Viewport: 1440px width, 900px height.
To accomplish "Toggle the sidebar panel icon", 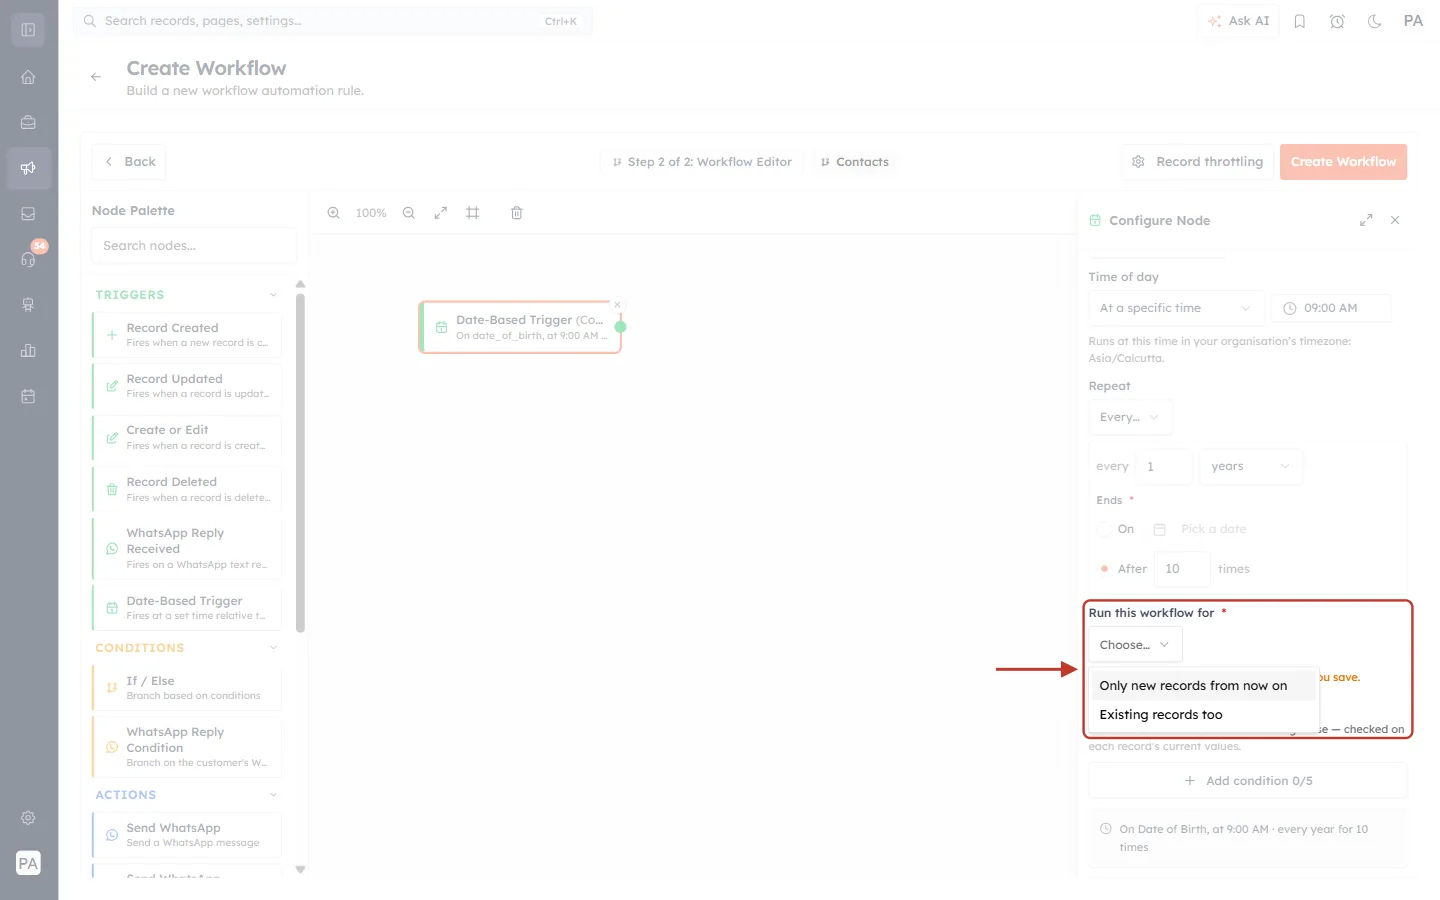I will click(28, 30).
